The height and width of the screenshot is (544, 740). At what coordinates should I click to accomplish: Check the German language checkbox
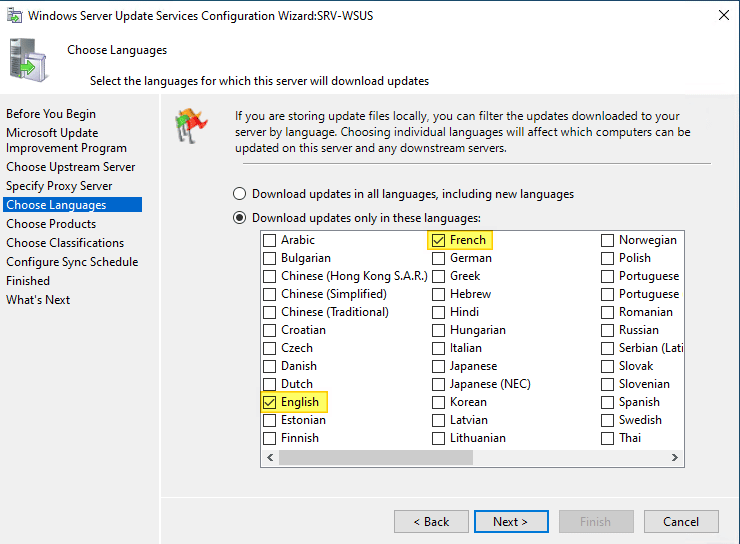[438, 258]
